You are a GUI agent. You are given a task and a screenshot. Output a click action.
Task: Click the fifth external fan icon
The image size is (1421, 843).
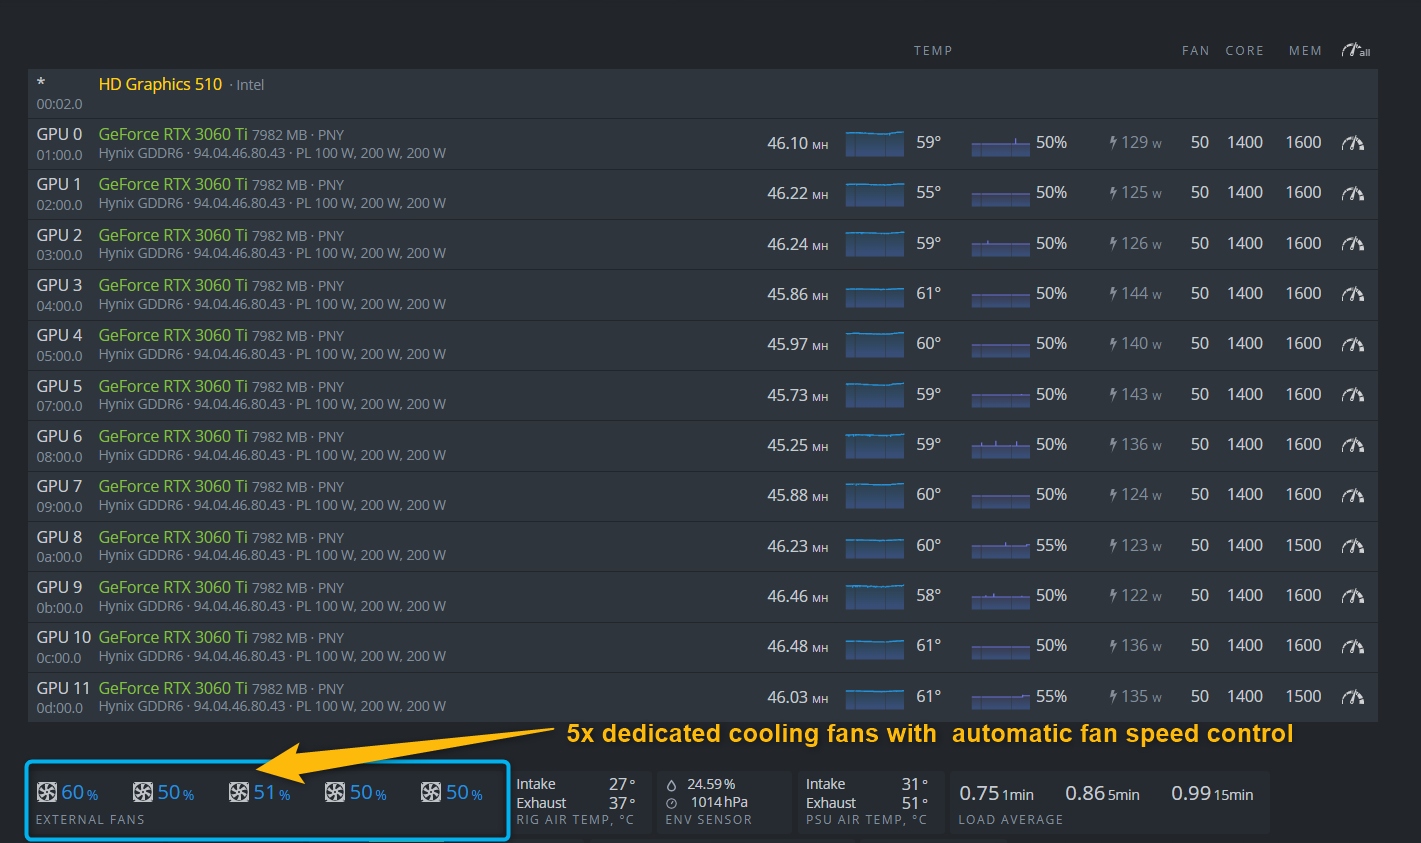tap(431, 793)
